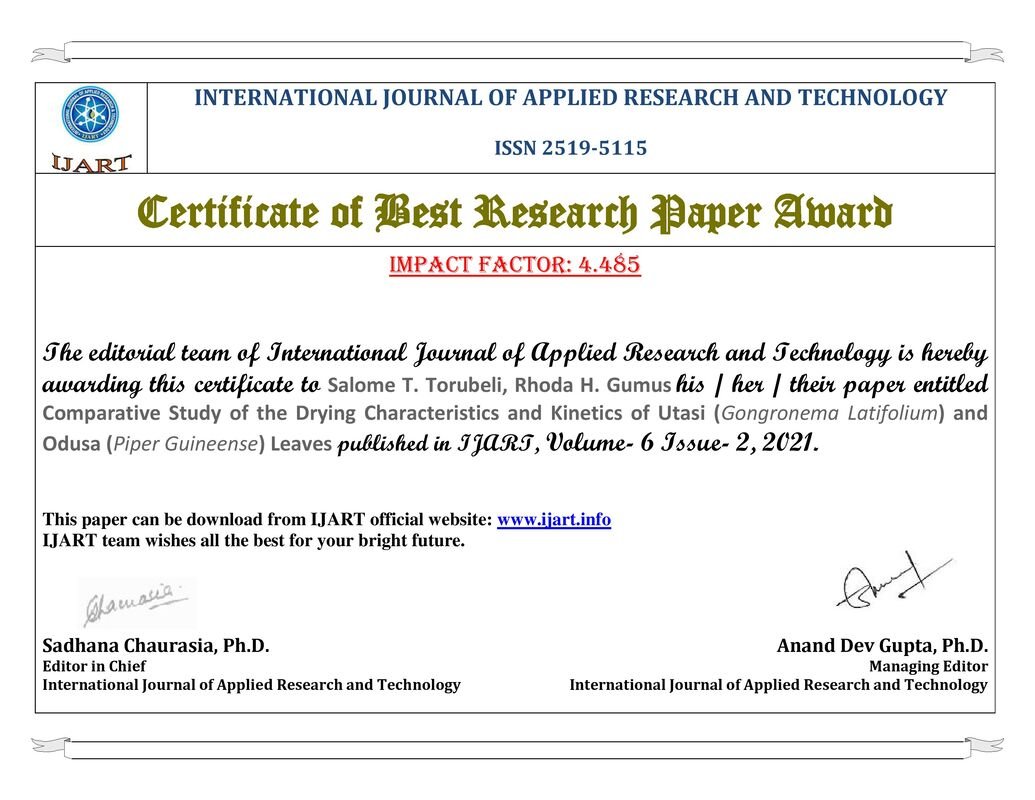Click the Editor in Chief title
The height and width of the screenshot is (800, 1035).
coord(94,666)
